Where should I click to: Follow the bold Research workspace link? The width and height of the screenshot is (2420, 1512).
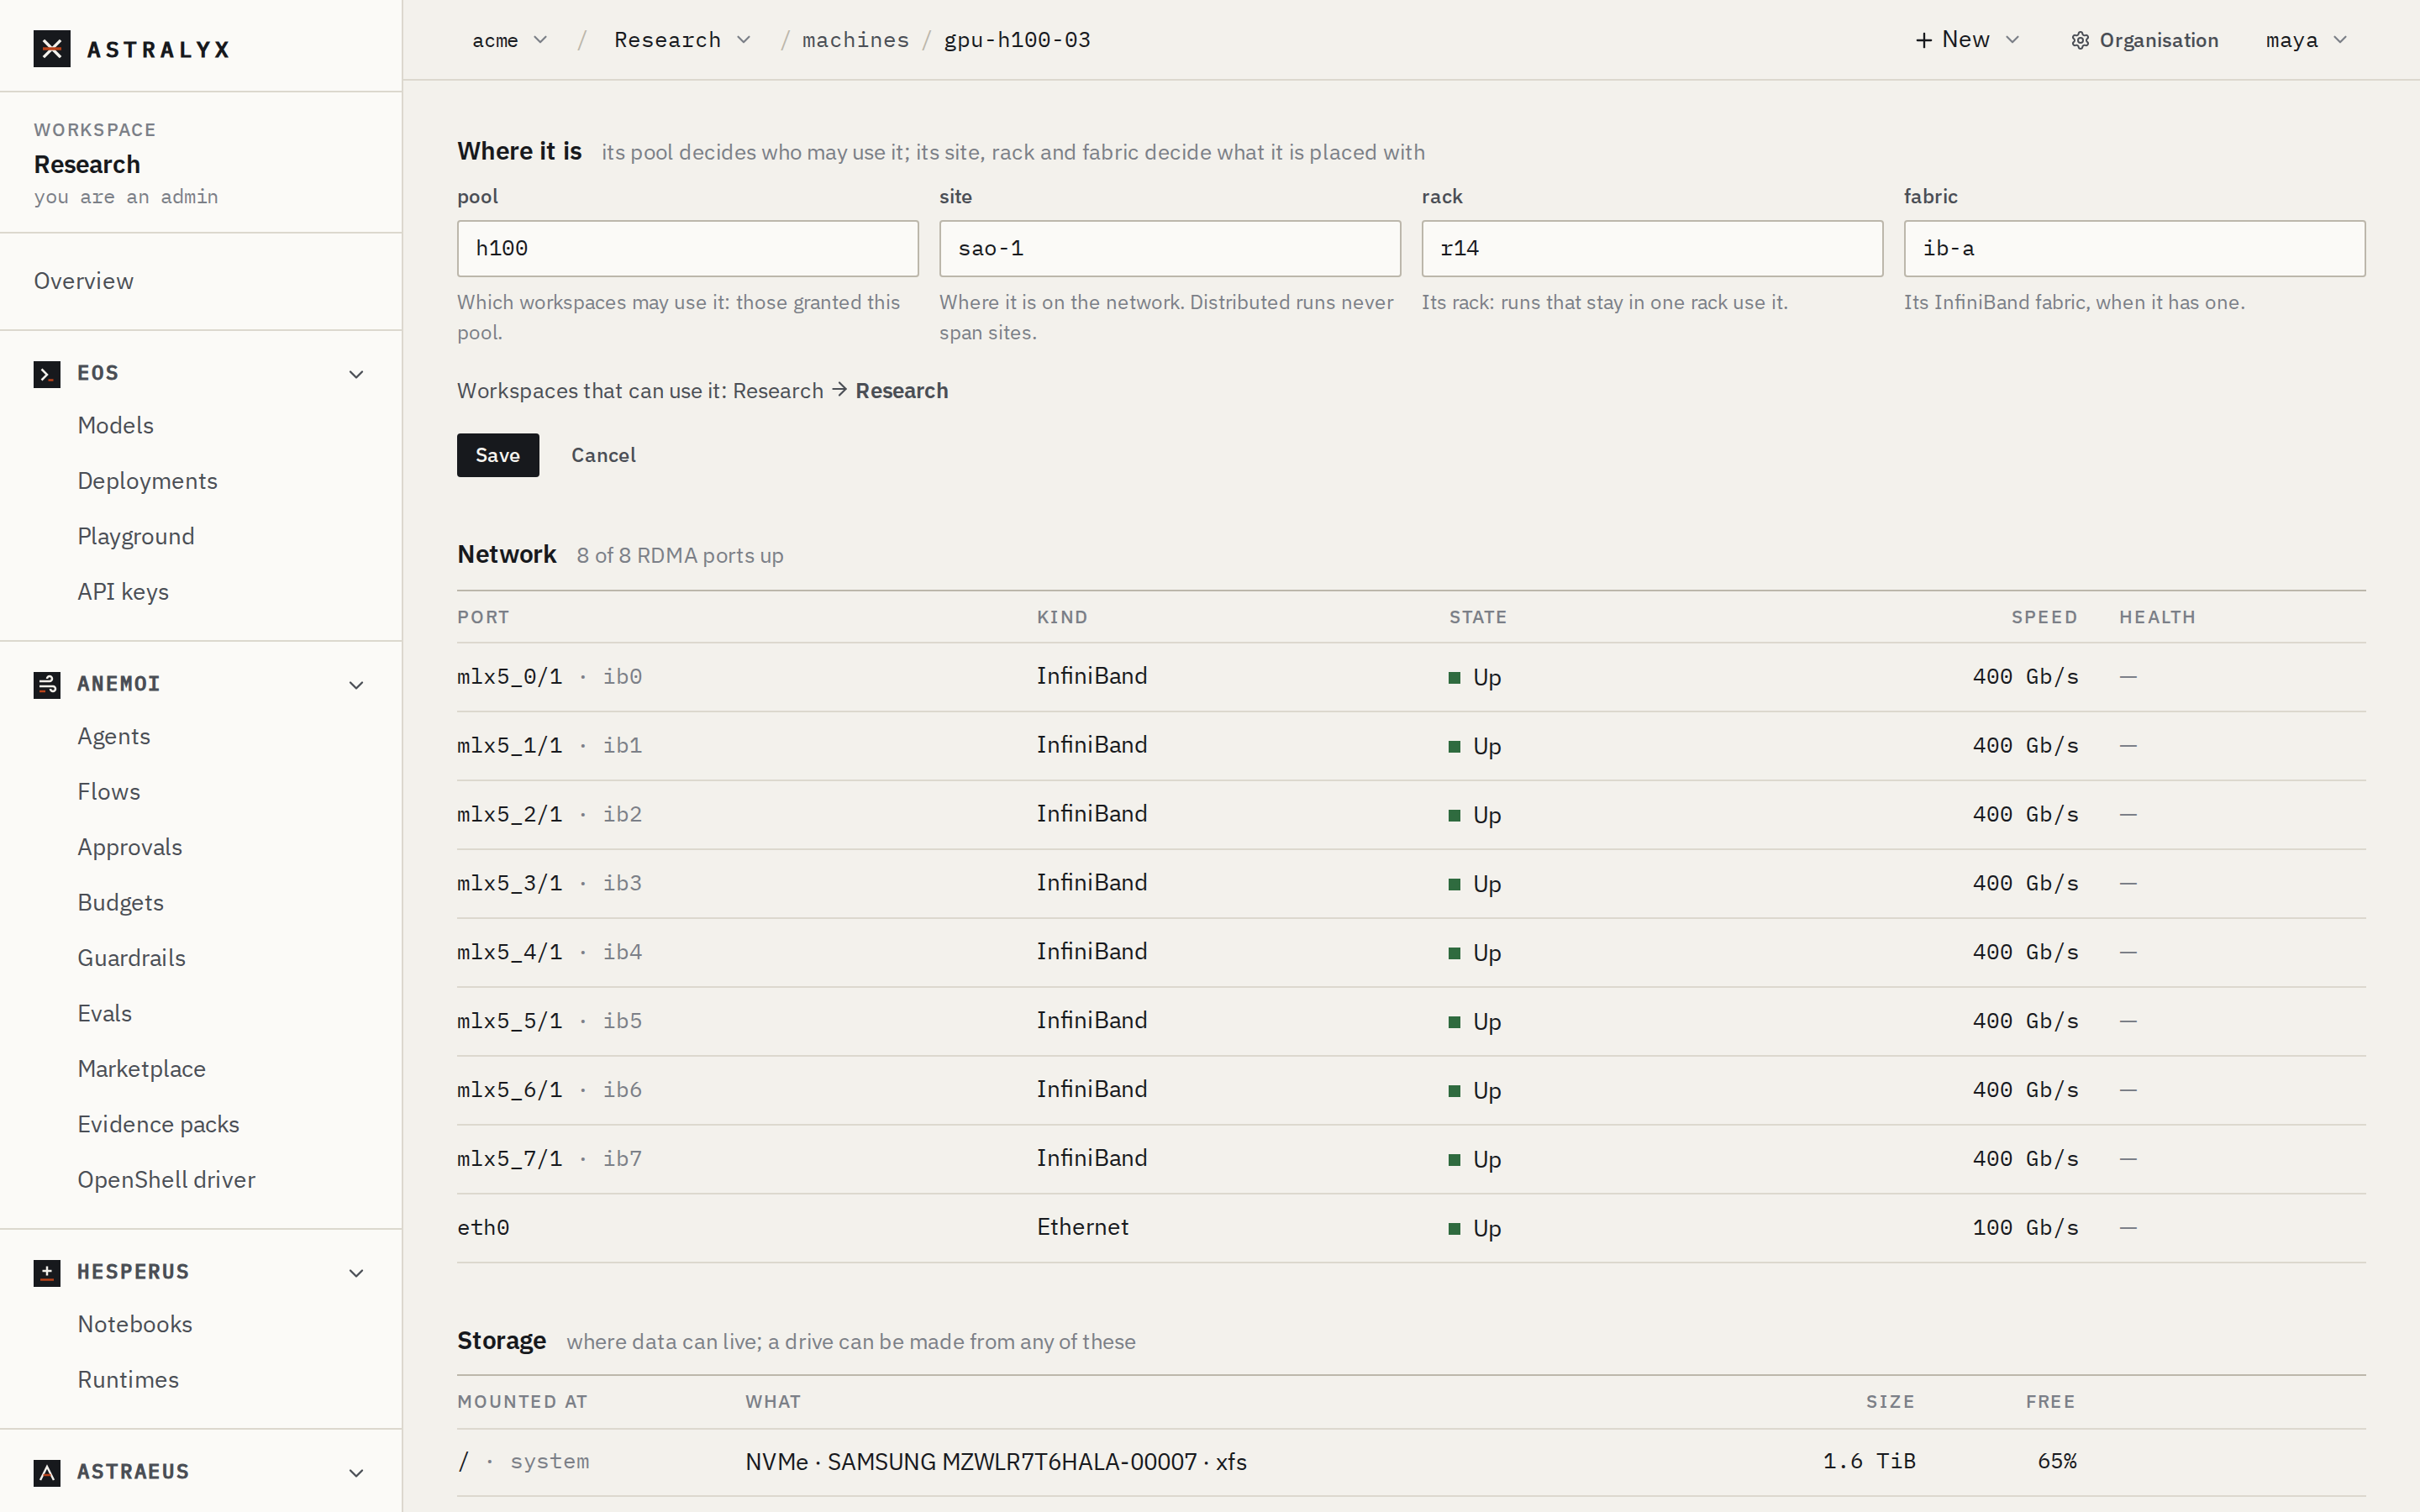coord(902,391)
